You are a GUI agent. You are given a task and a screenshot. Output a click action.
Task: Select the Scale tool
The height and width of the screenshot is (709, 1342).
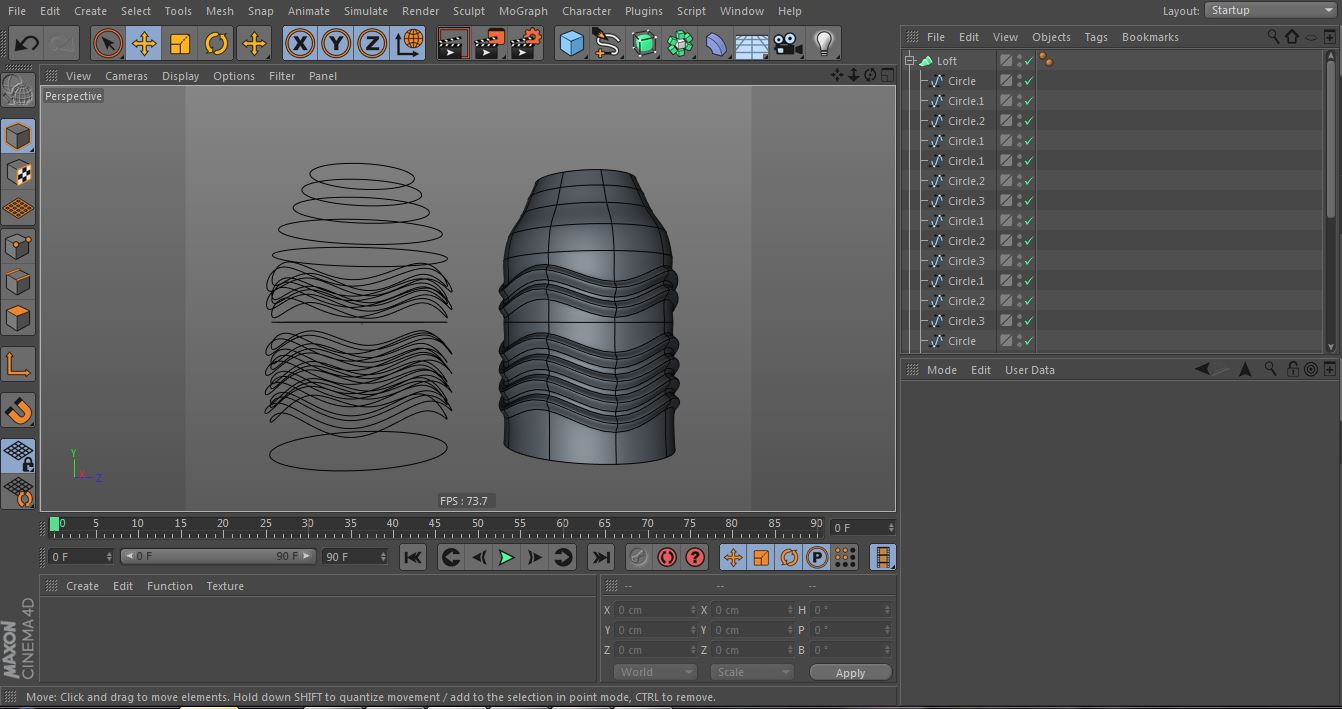[180, 43]
